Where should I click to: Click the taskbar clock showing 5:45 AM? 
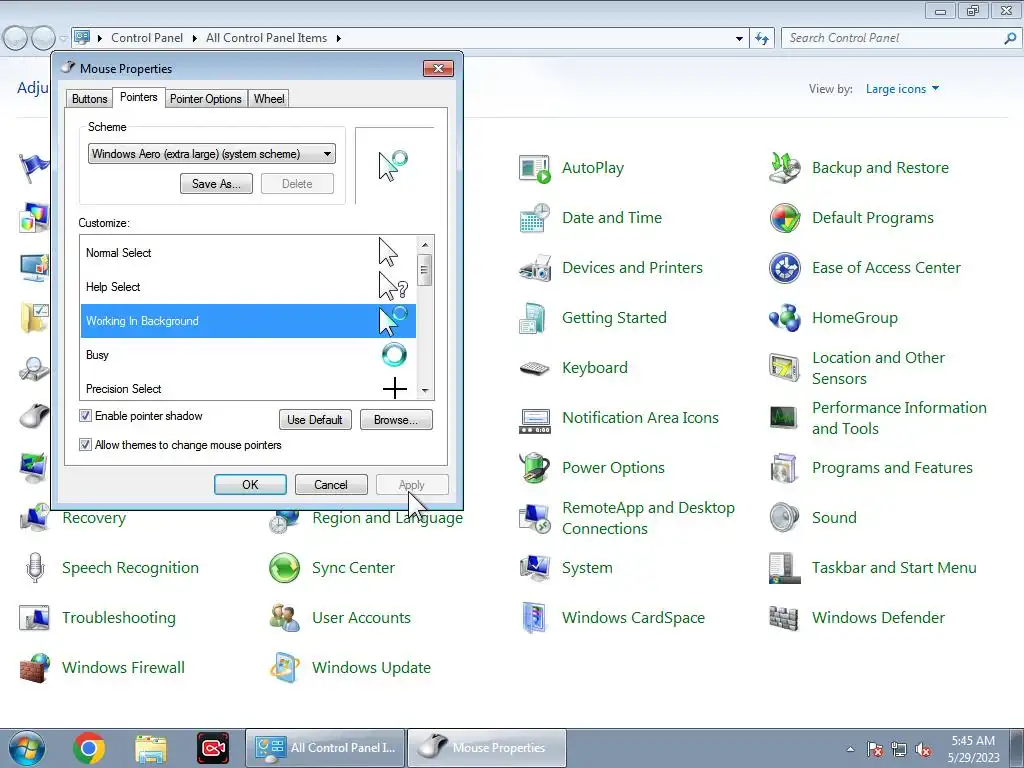973,749
